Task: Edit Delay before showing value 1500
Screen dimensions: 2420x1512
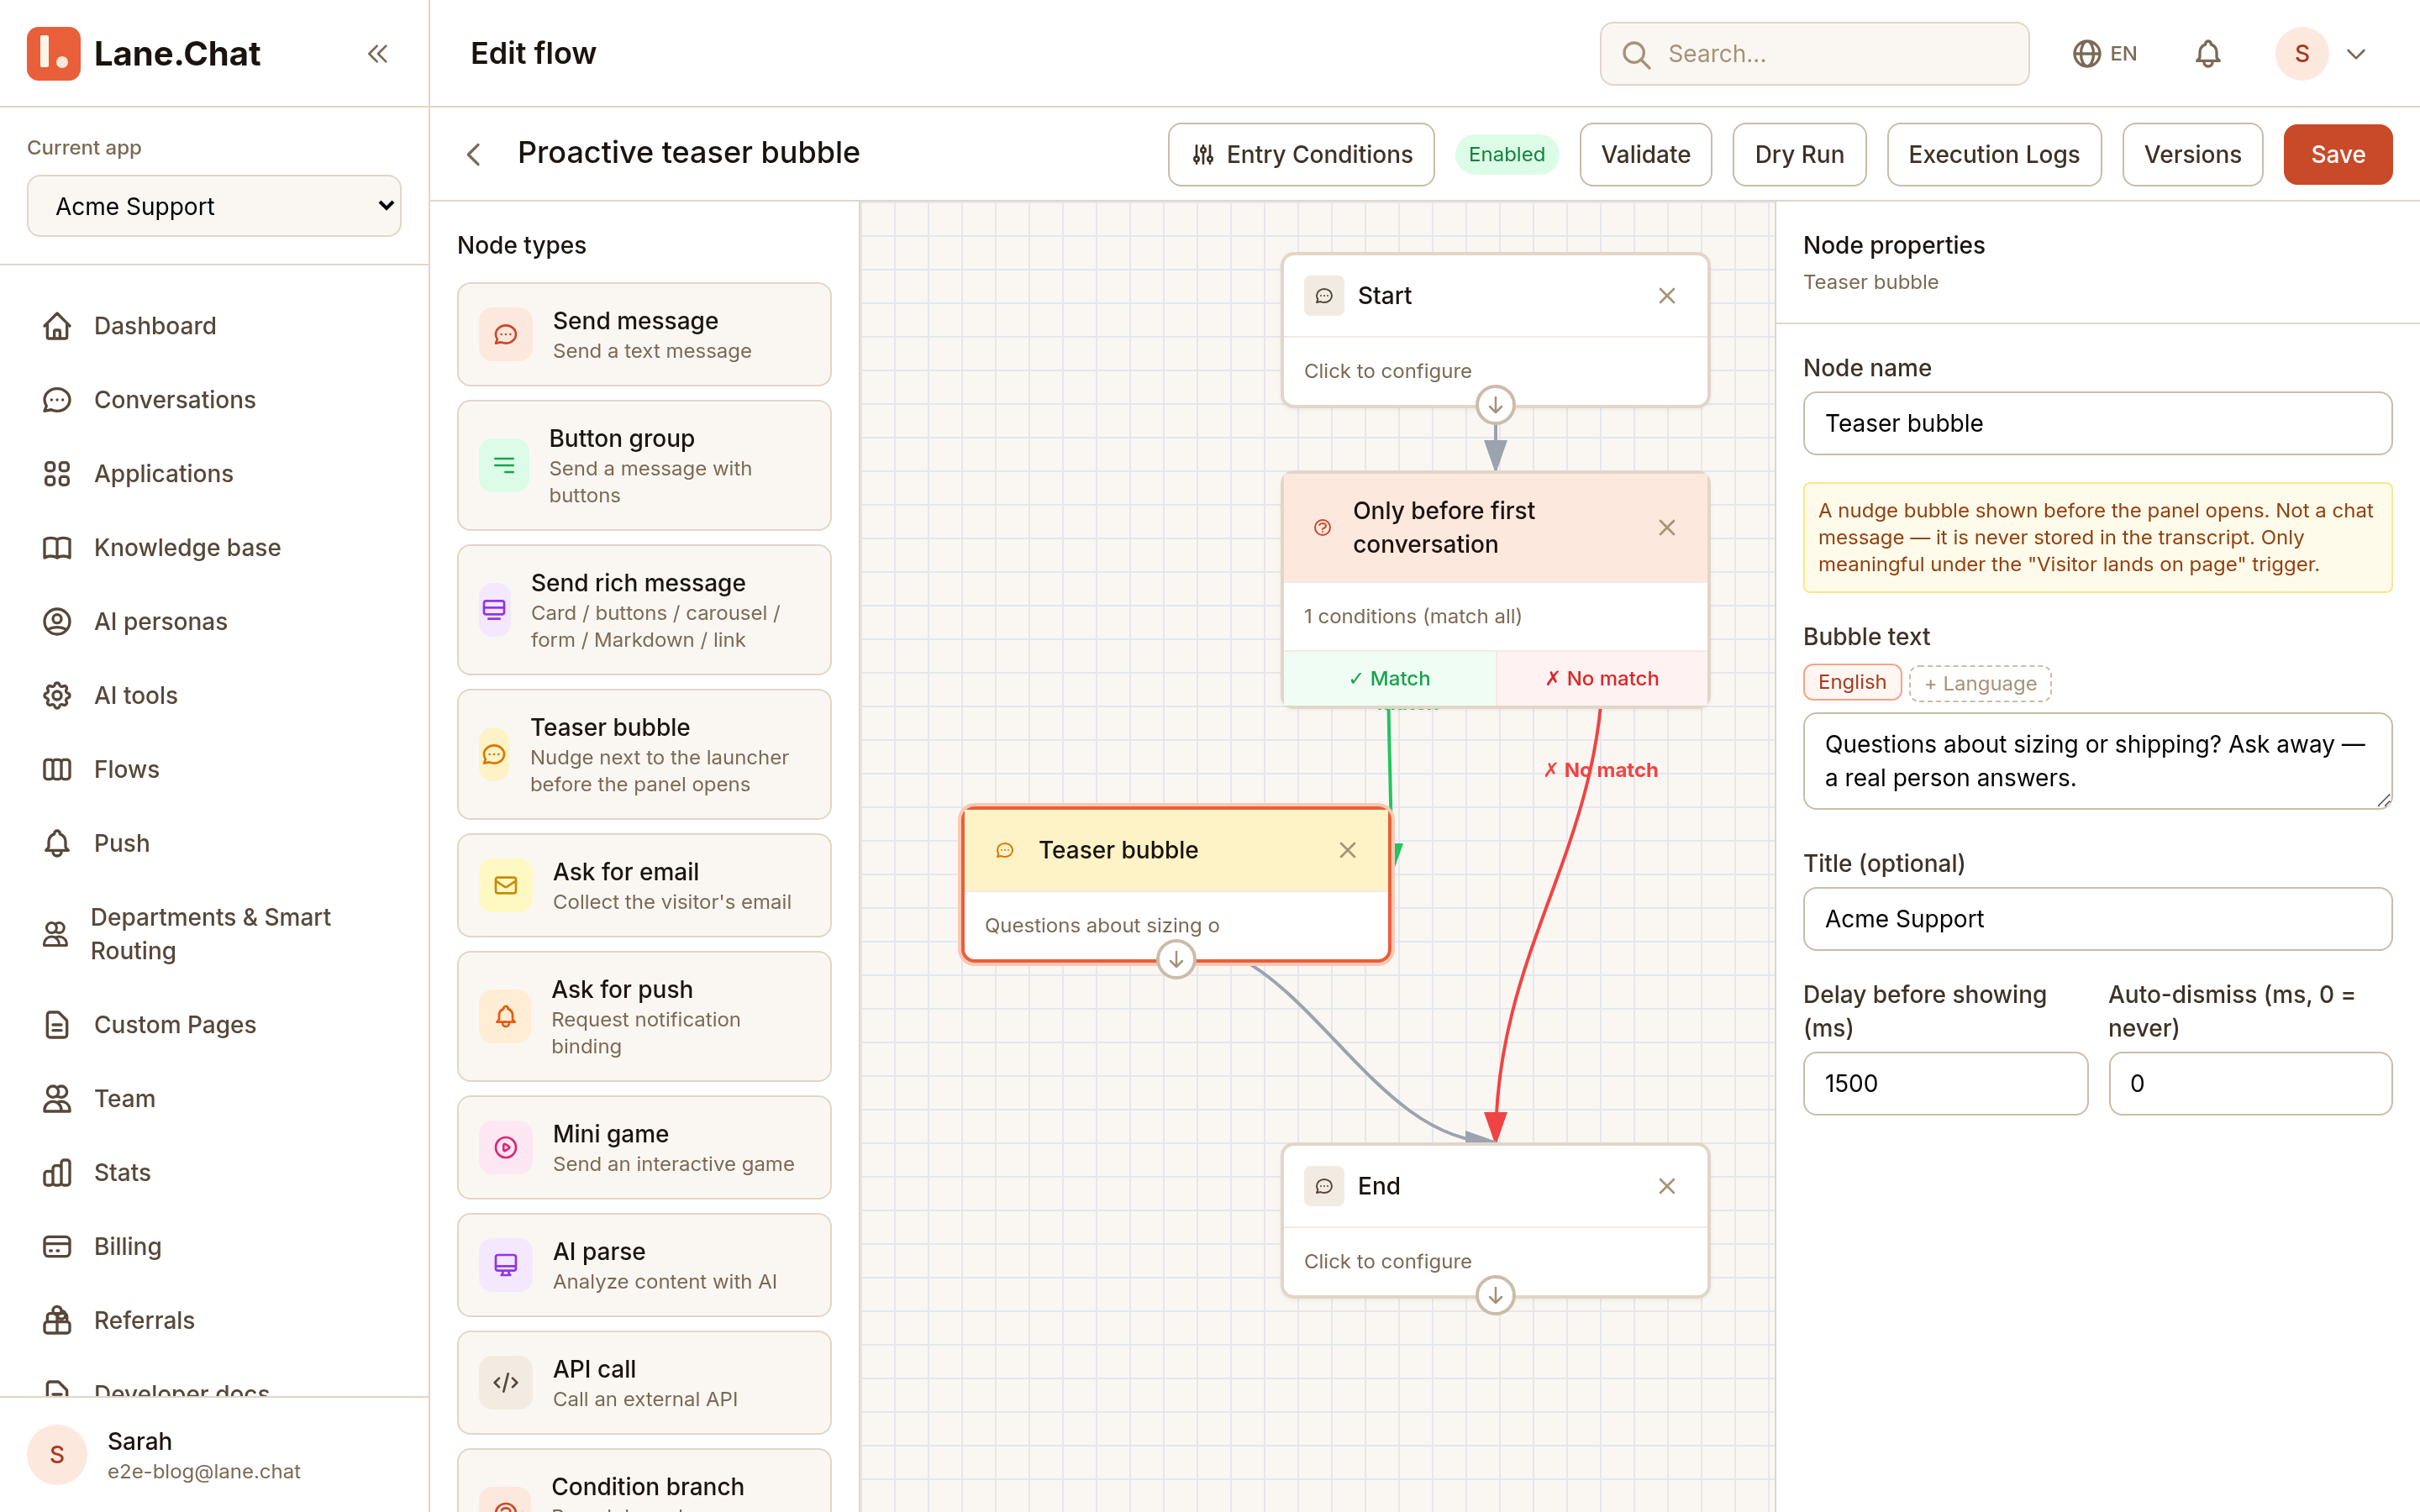Action: point(1945,1083)
